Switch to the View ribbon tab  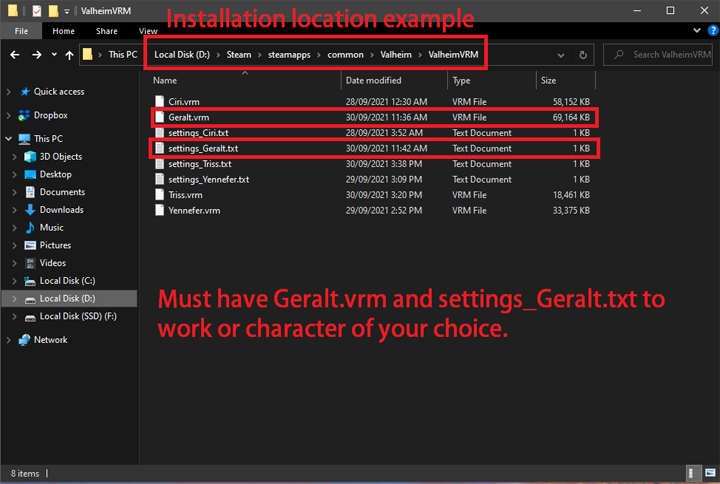148,31
